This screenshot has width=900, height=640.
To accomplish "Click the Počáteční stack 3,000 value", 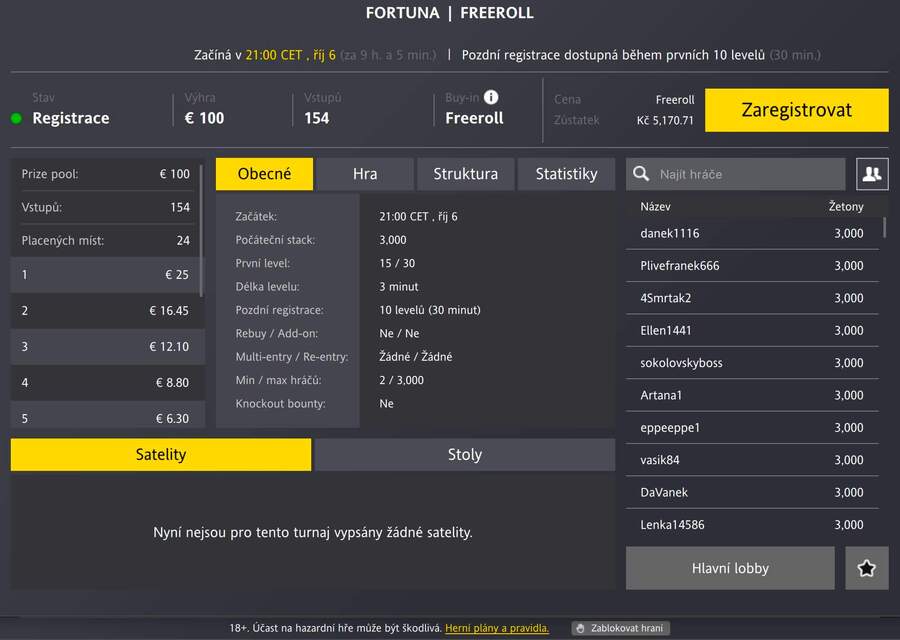I will coord(393,240).
